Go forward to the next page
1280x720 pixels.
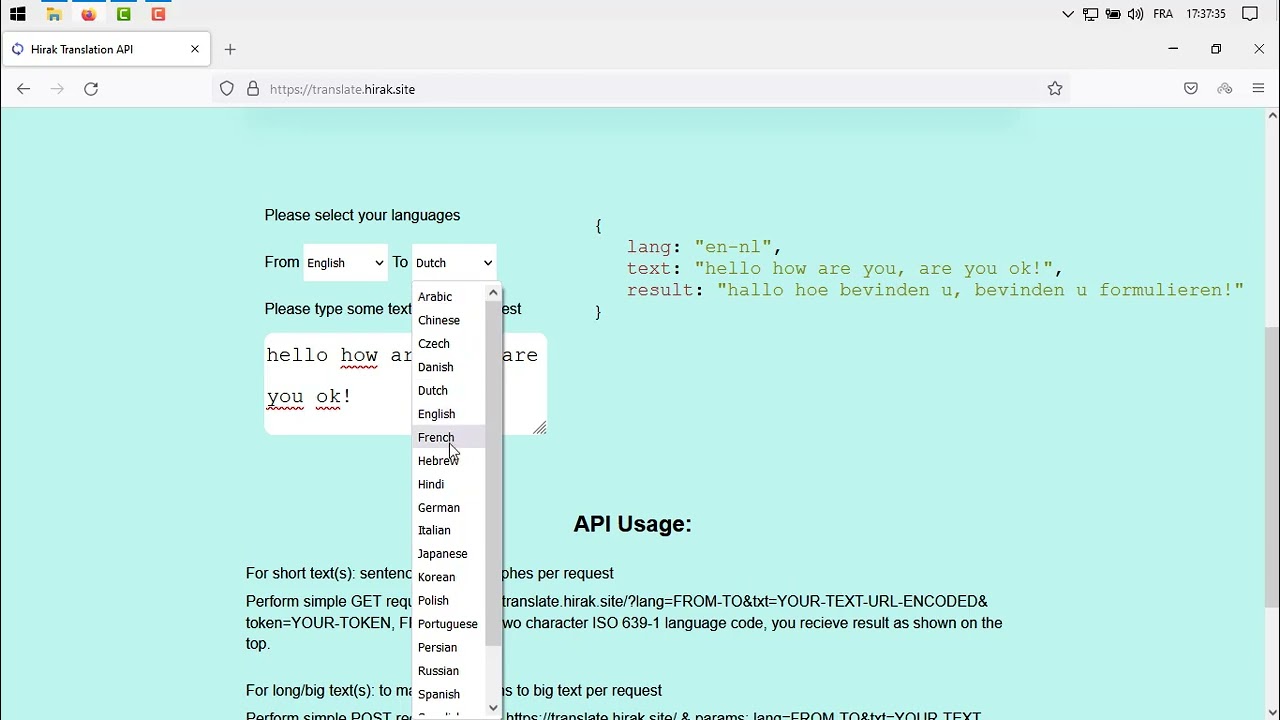(57, 89)
